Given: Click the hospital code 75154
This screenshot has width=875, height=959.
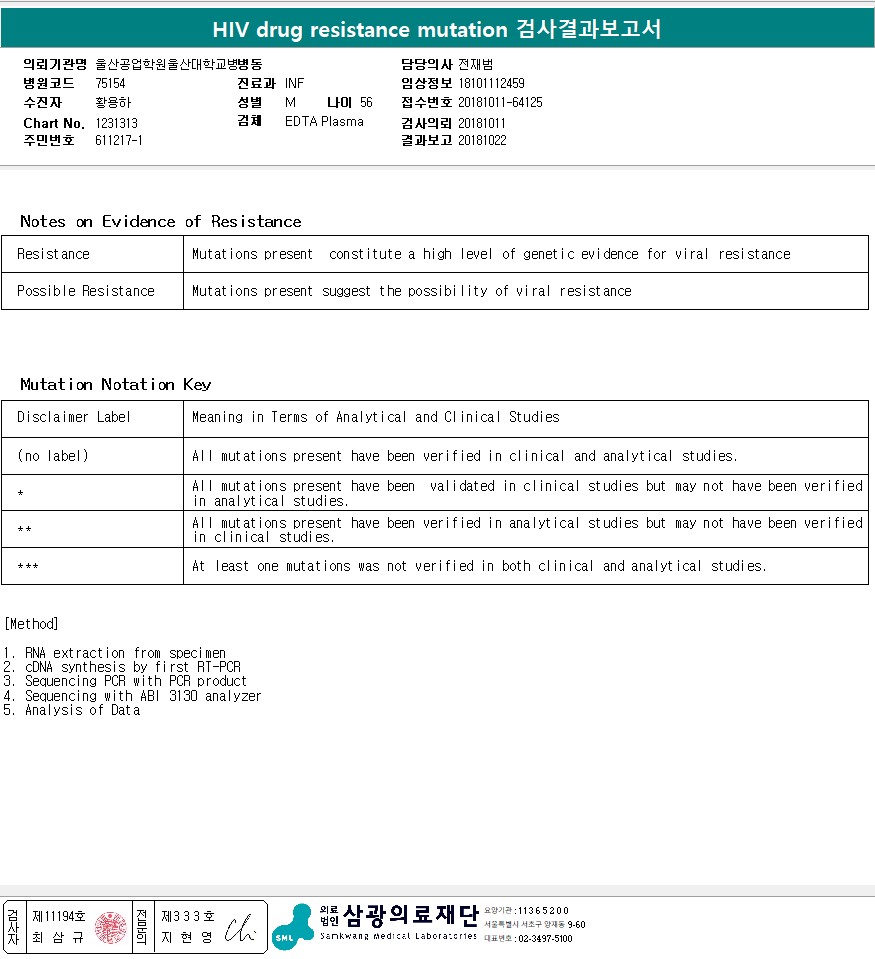Looking at the screenshot, I should [x=110, y=83].
